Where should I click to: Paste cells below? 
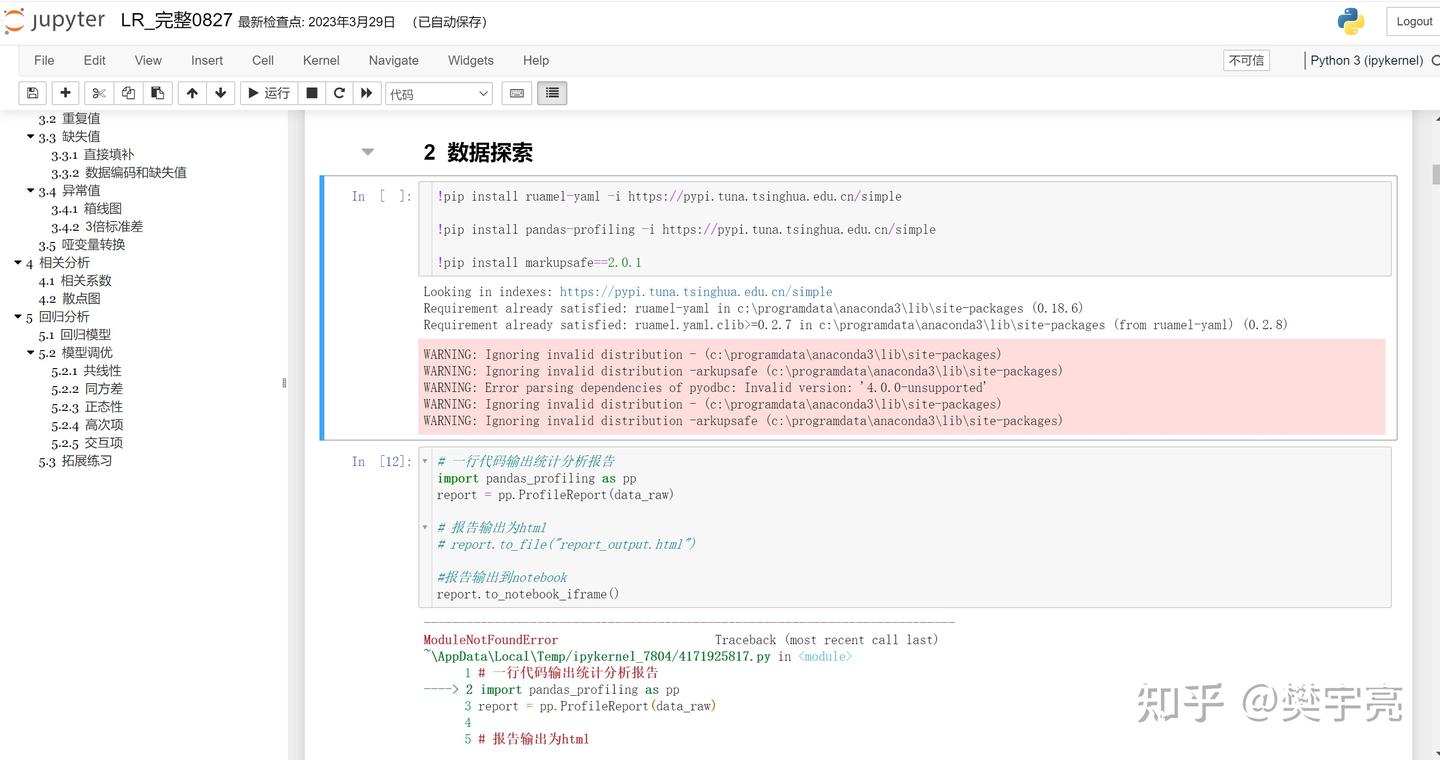point(157,92)
